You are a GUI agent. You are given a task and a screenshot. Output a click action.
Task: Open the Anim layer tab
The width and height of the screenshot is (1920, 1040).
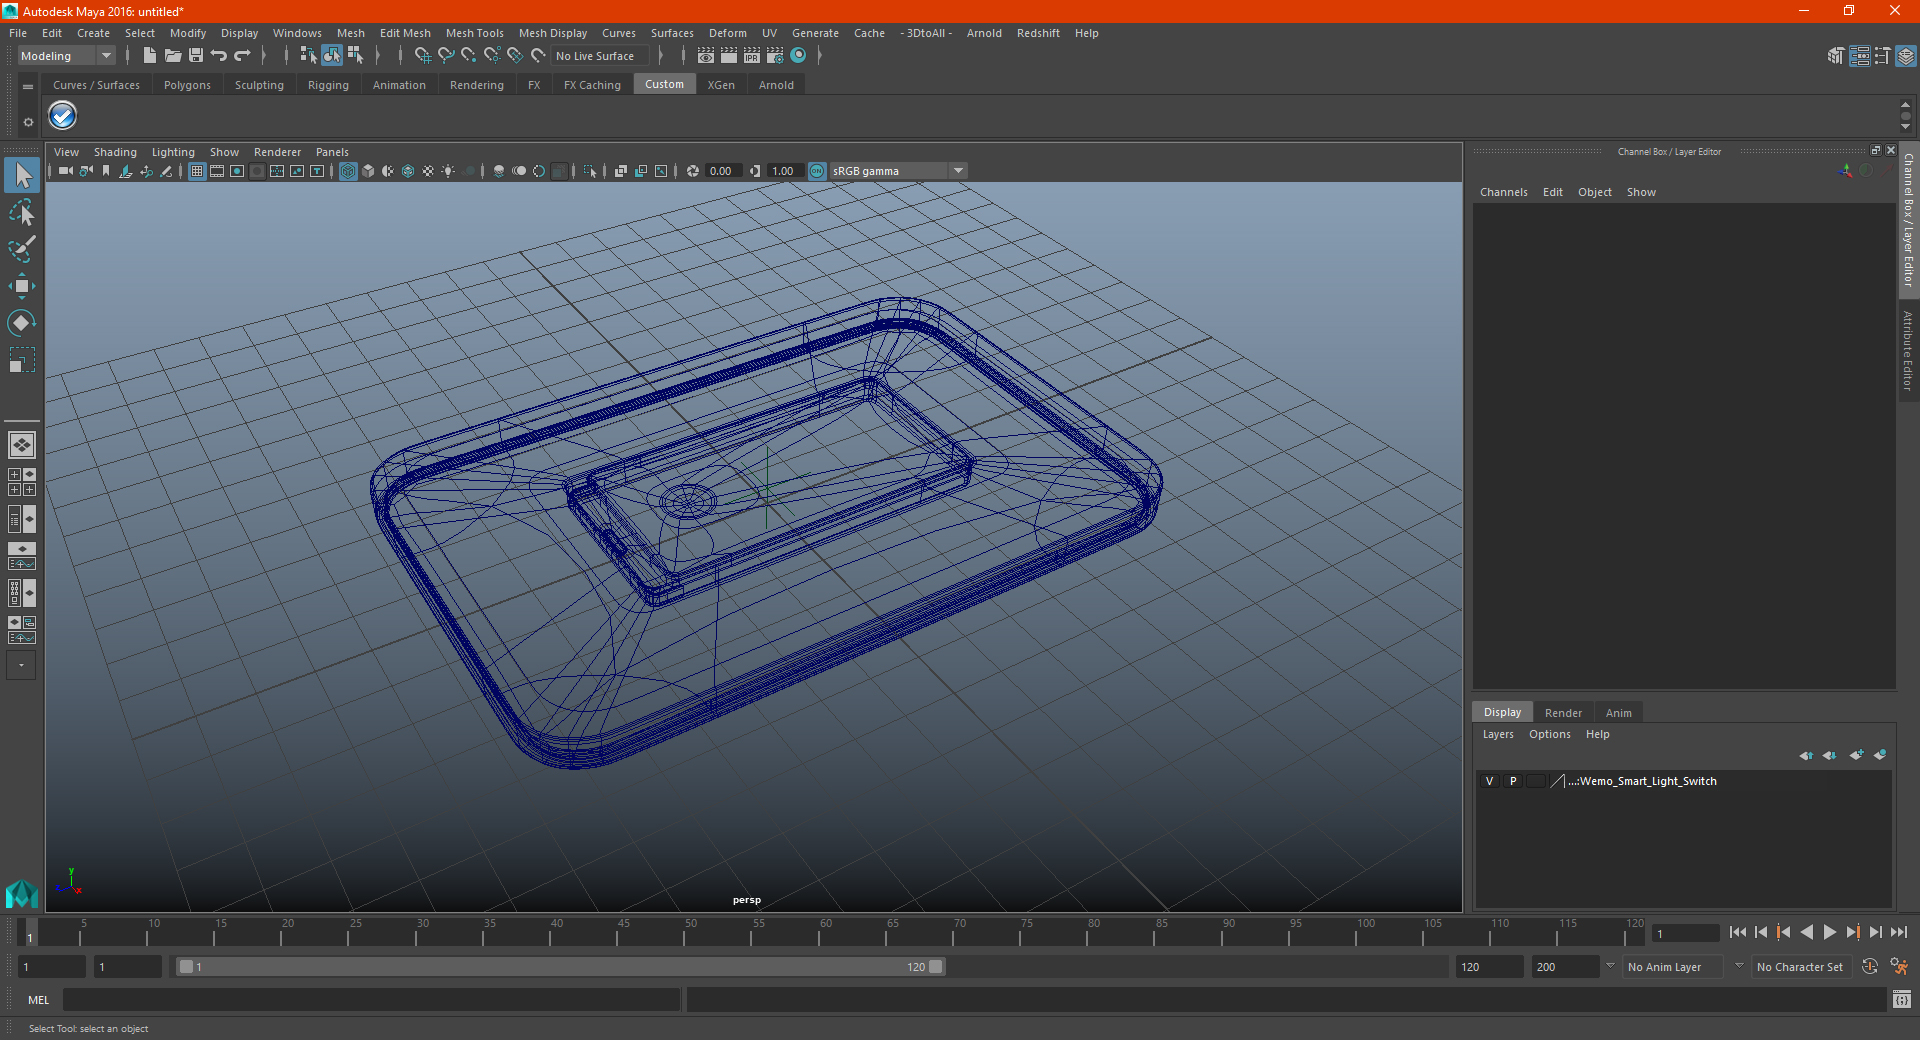1618,713
